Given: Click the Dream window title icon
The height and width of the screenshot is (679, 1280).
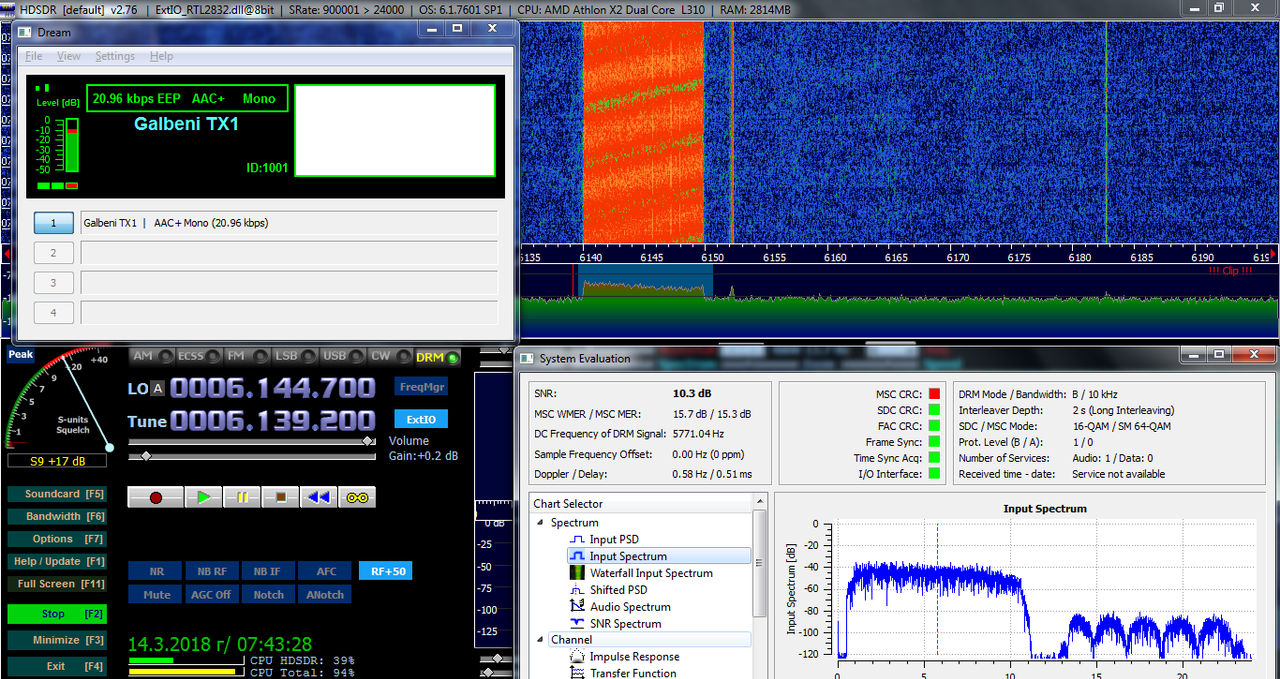Looking at the screenshot, I should (25, 32).
